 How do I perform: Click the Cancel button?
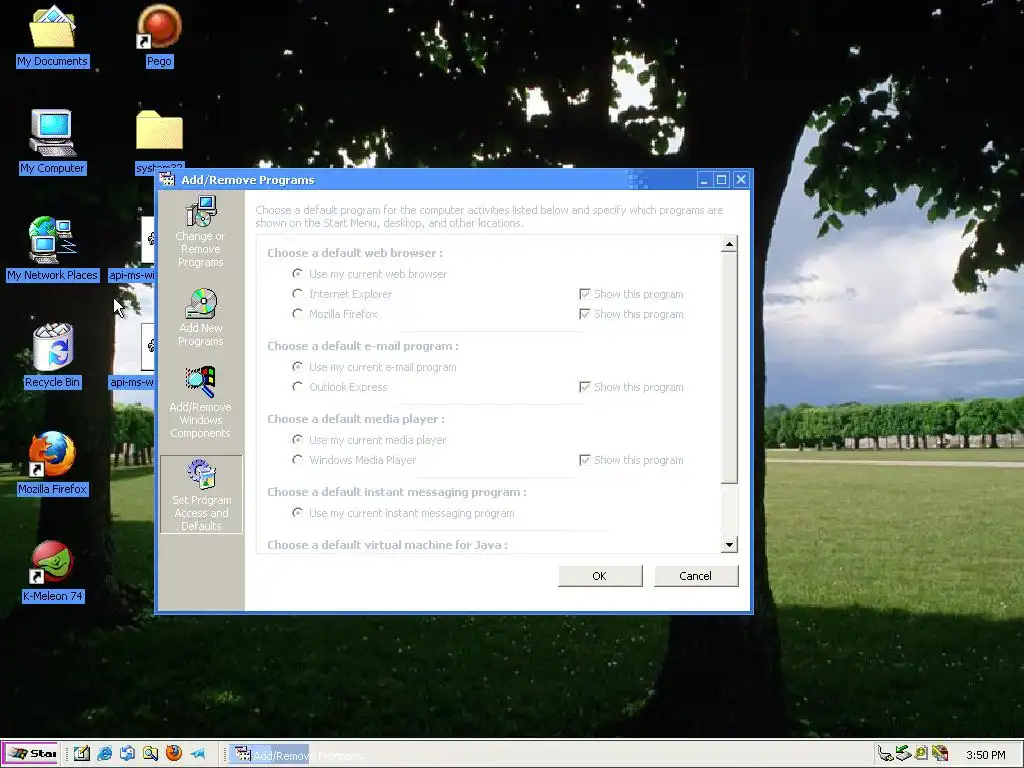click(x=696, y=576)
